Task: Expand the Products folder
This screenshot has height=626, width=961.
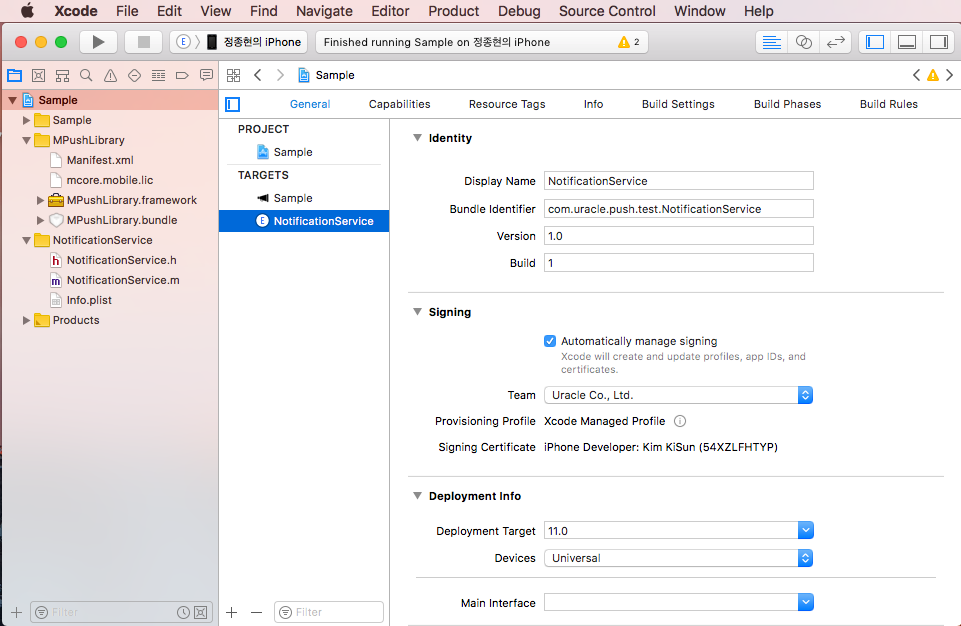Action: 26,320
